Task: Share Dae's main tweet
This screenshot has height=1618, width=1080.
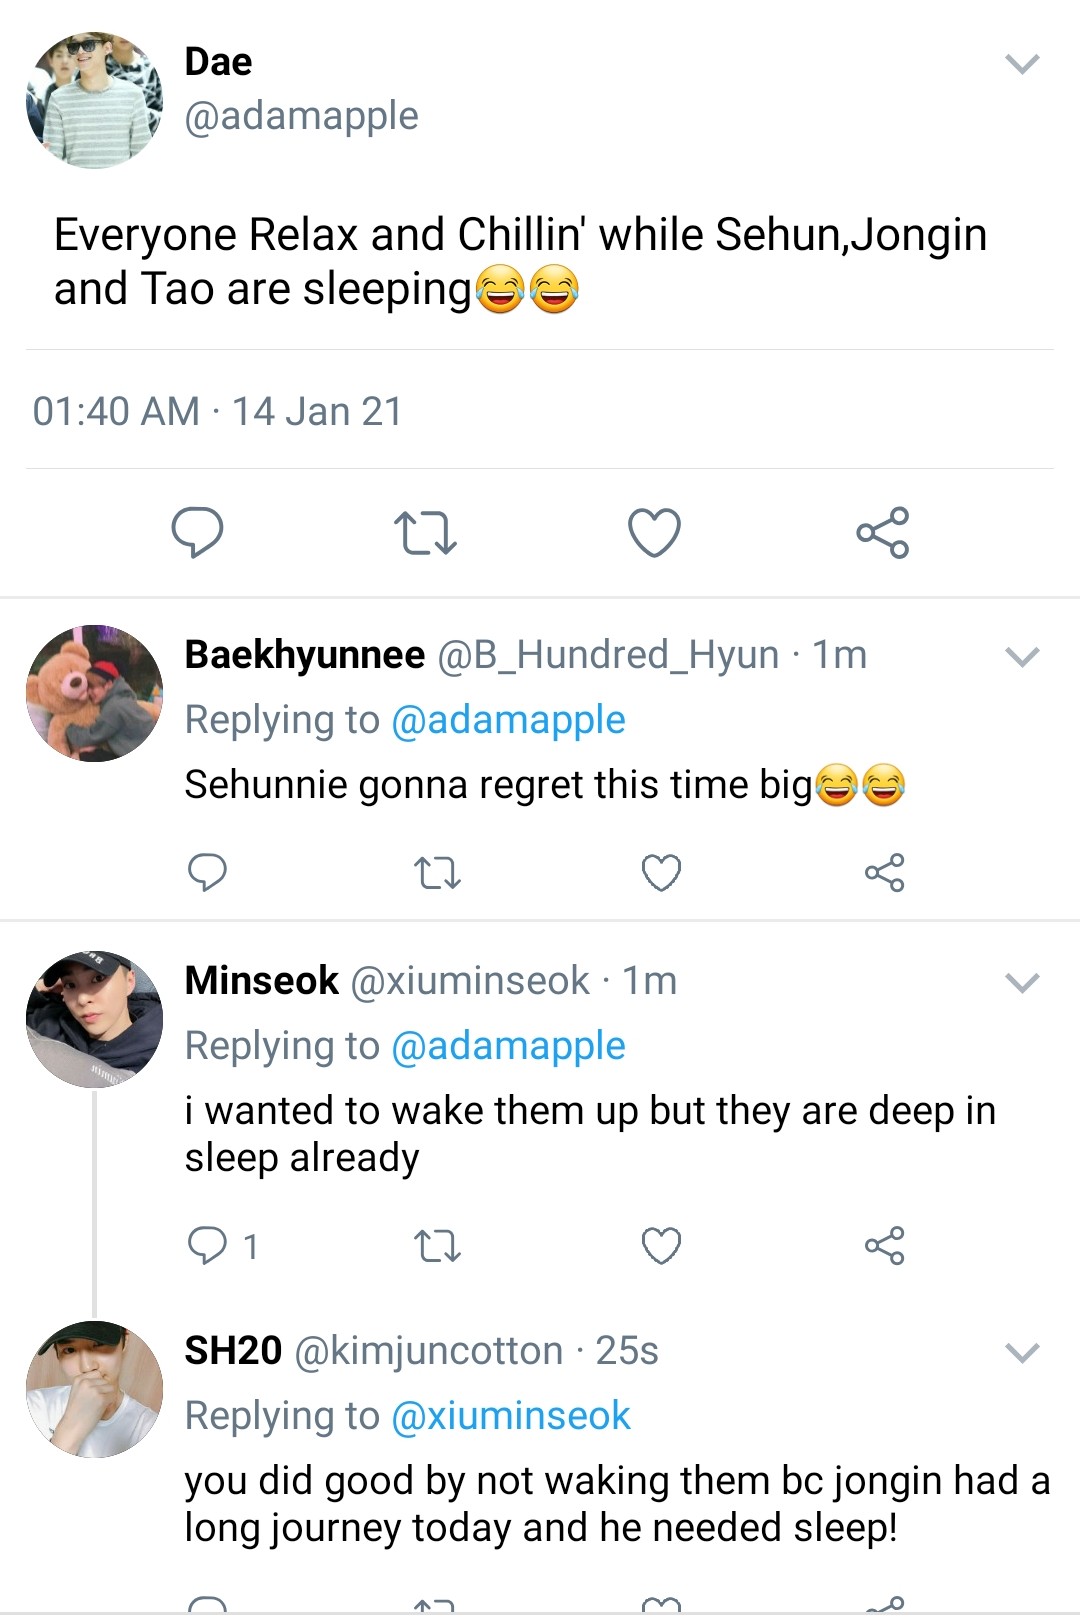Action: [x=882, y=532]
